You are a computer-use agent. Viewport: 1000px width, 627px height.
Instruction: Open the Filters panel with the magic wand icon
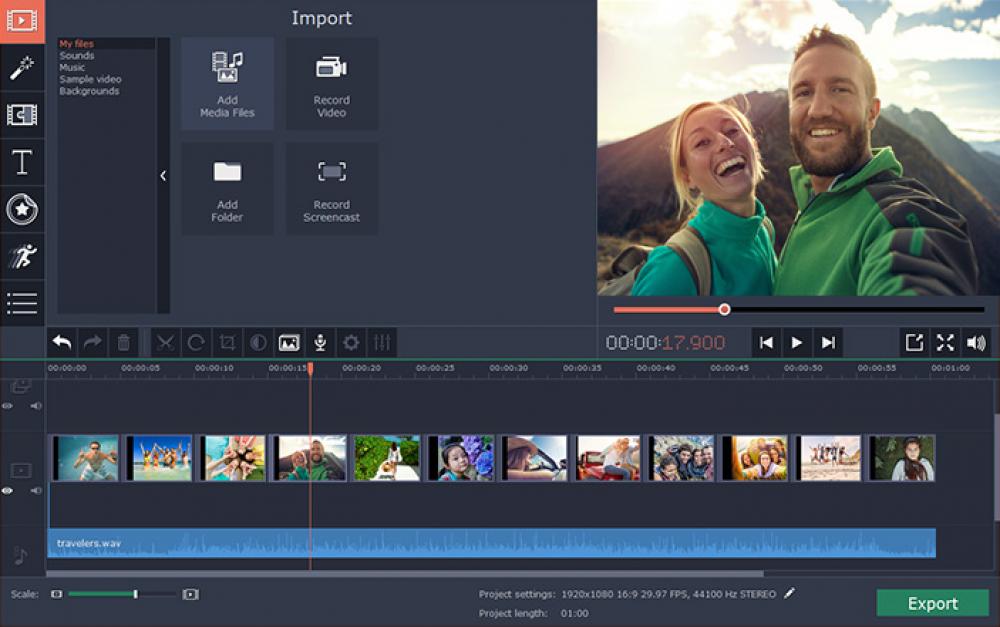coord(22,70)
